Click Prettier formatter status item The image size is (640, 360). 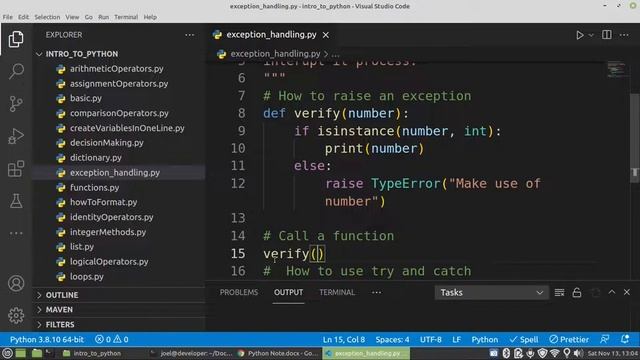[569, 340]
